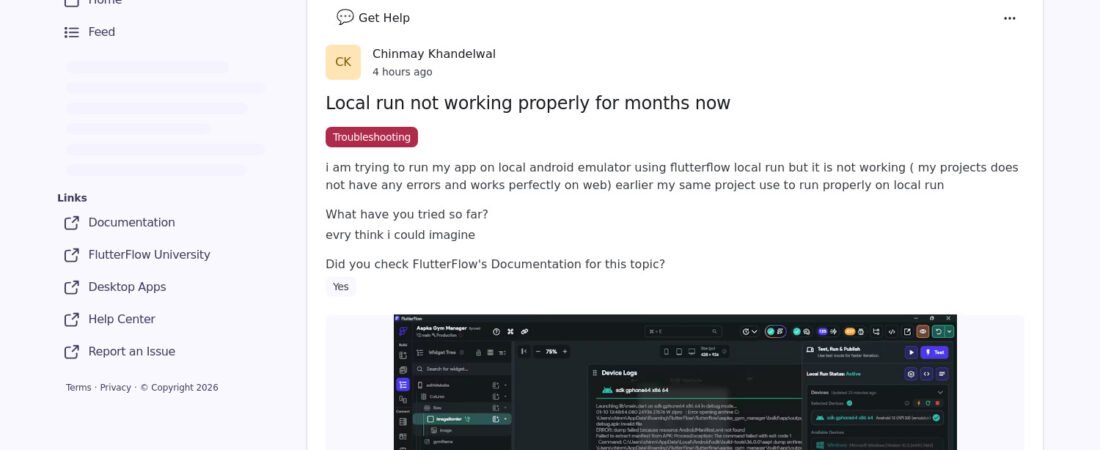Open the post options three-dot menu

pos(1010,18)
